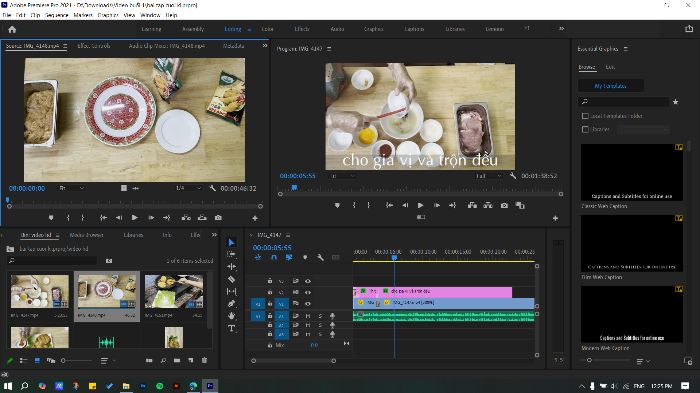
Task: Click the delete trash icon in Project panel
Action: pos(204,360)
